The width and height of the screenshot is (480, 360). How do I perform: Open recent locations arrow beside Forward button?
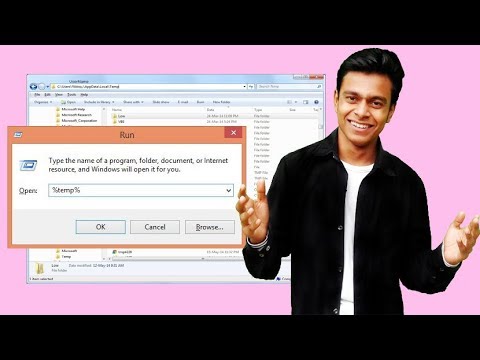pos(47,87)
